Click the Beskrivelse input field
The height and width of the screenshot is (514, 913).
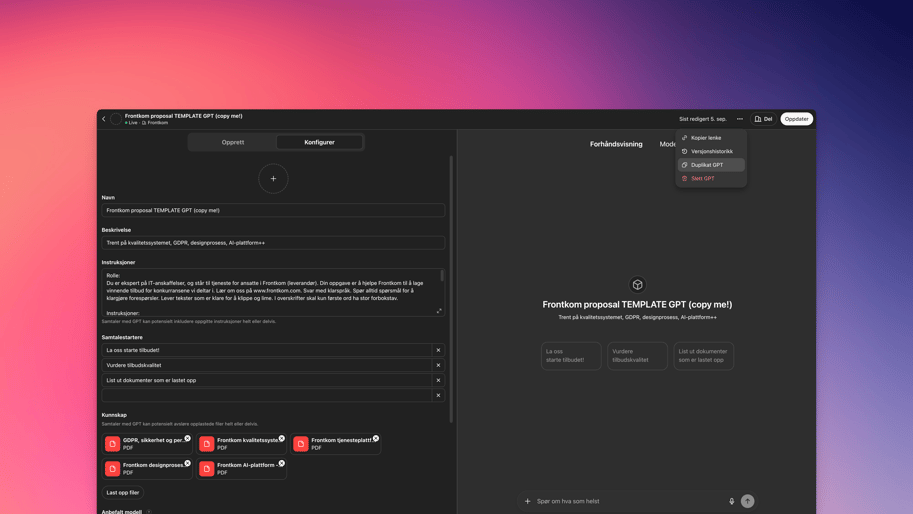click(x=273, y=243)
